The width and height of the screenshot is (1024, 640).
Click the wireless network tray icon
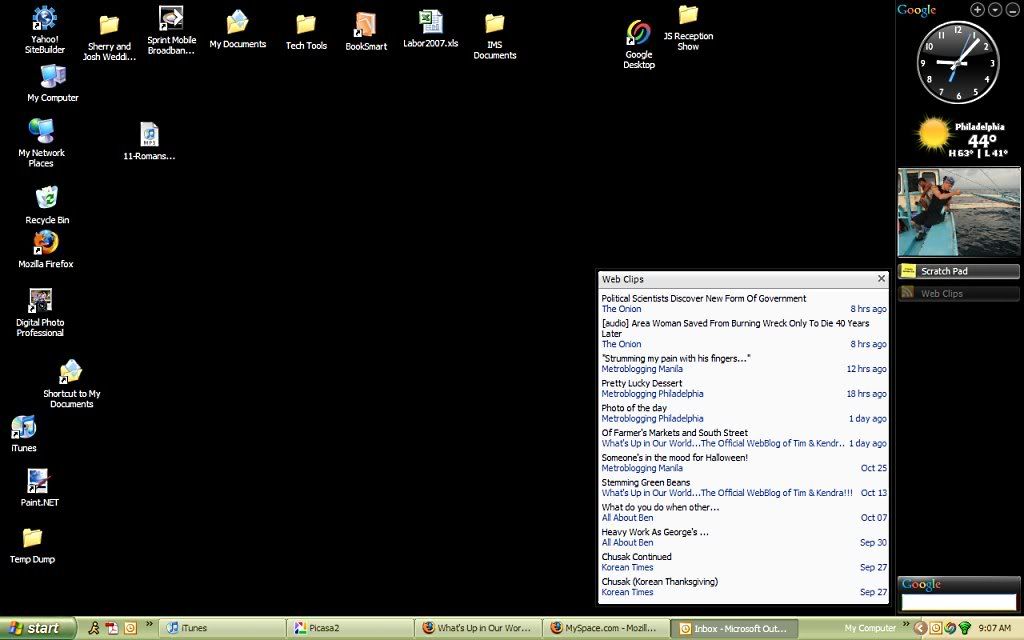pos(965,628)
